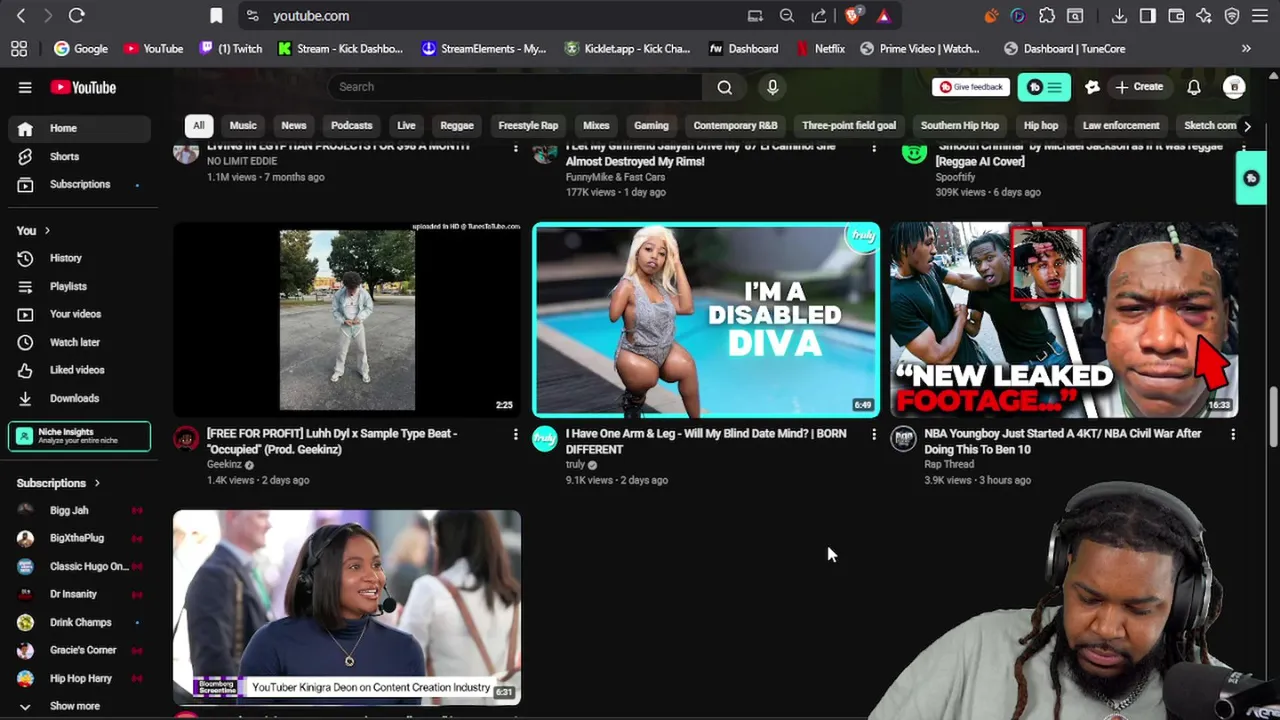Select the Music filter chip
1280x720 pixels.
243,125
